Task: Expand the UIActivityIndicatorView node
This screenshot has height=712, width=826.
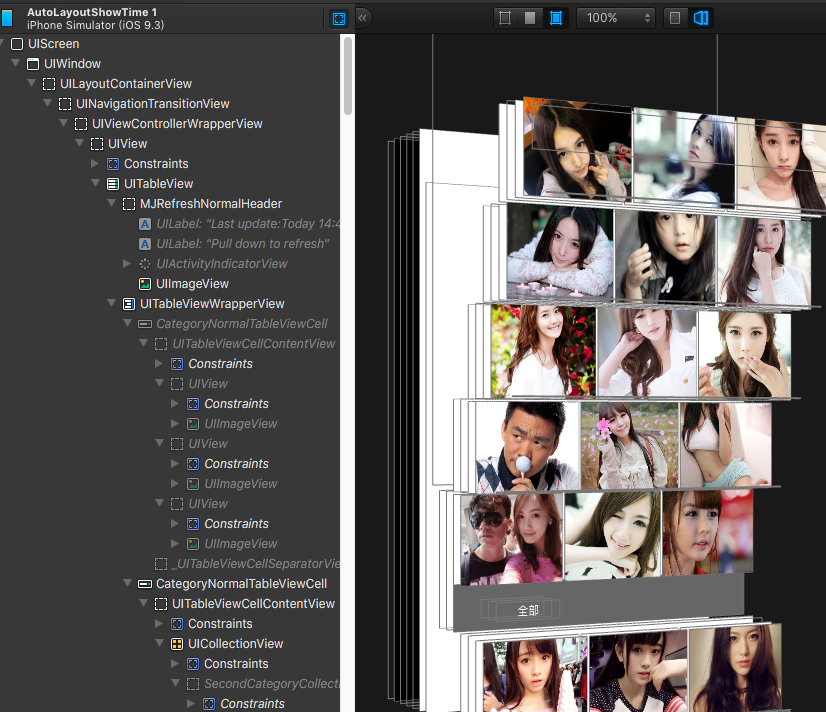Action: pyautogui.click(x=127, y=264)
